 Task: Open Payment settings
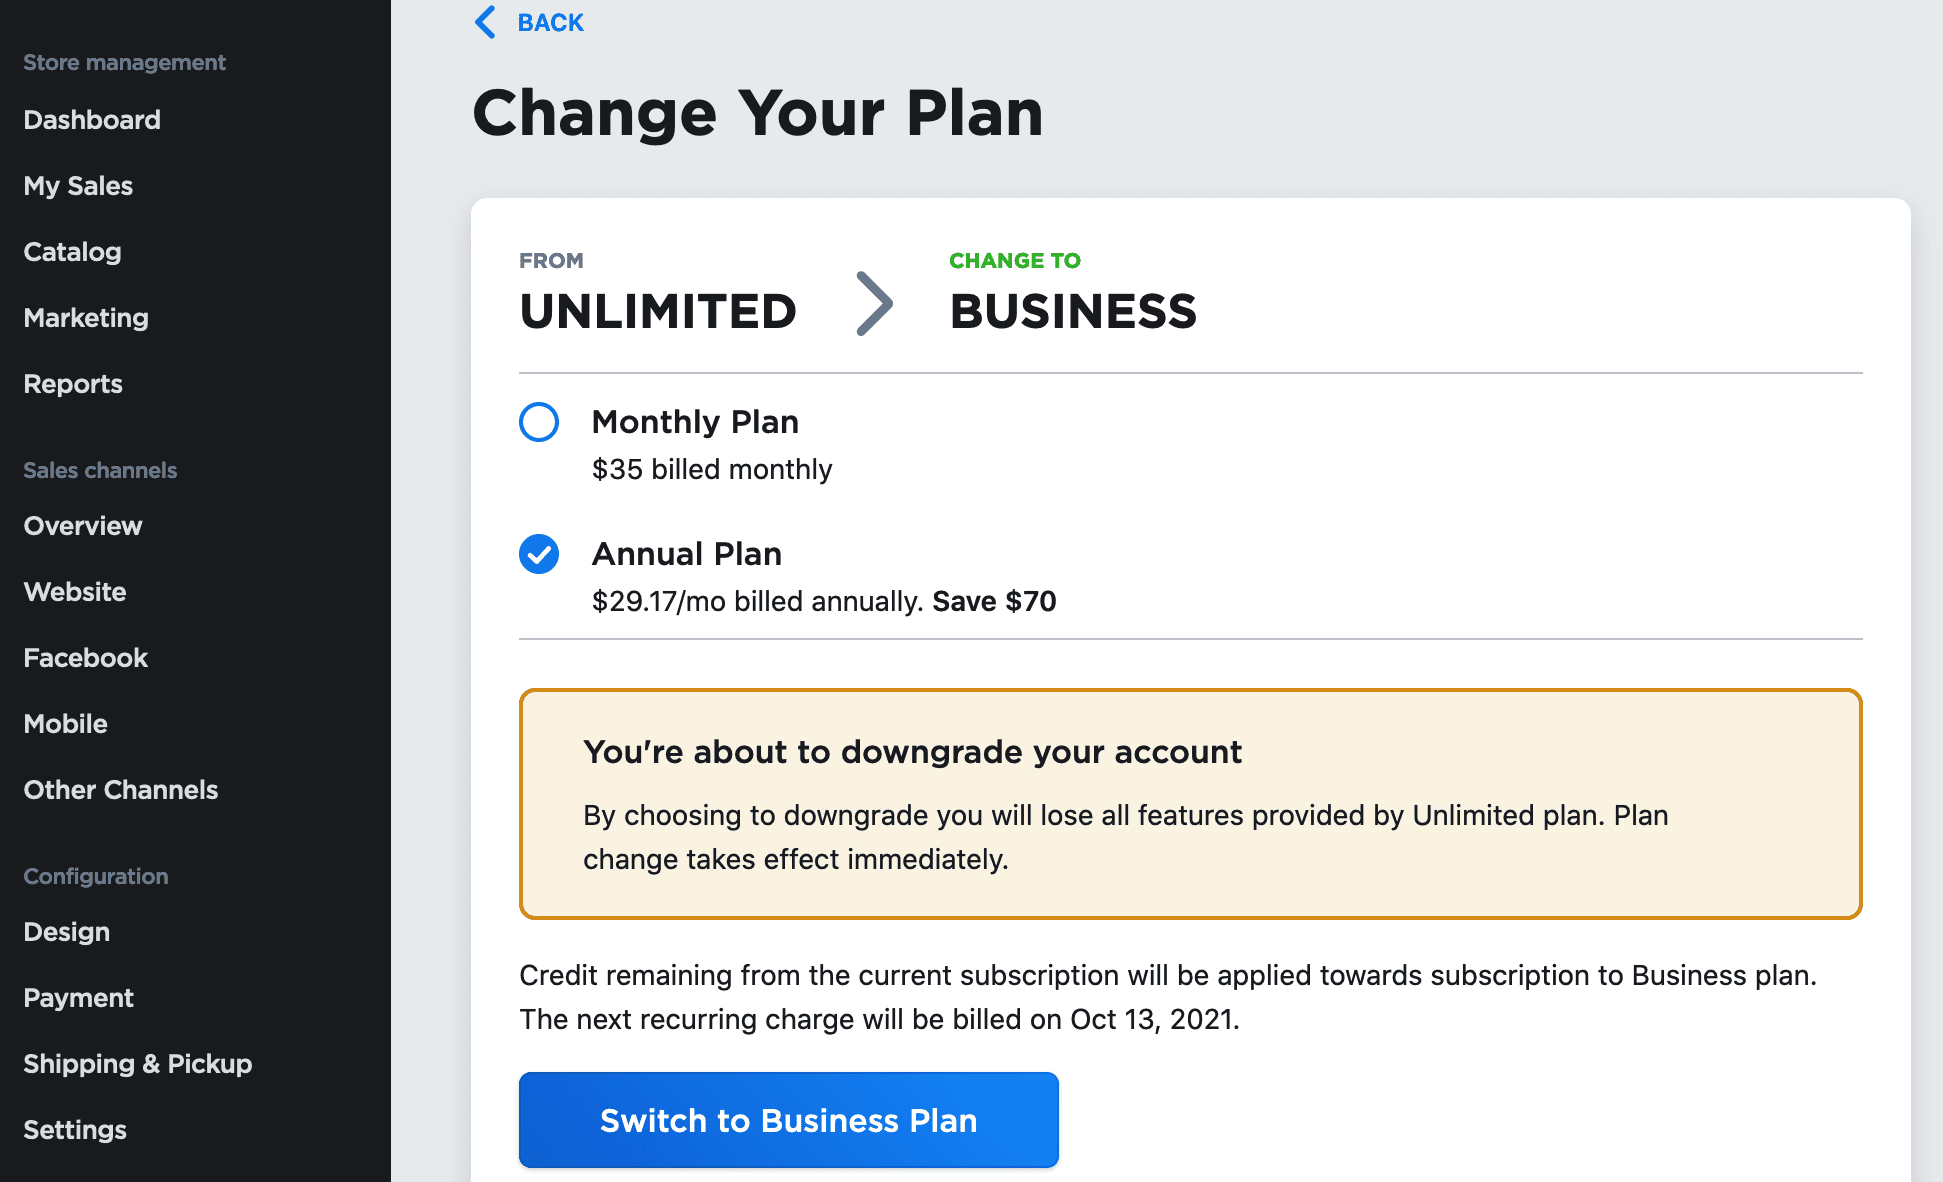tap(78, 997)
